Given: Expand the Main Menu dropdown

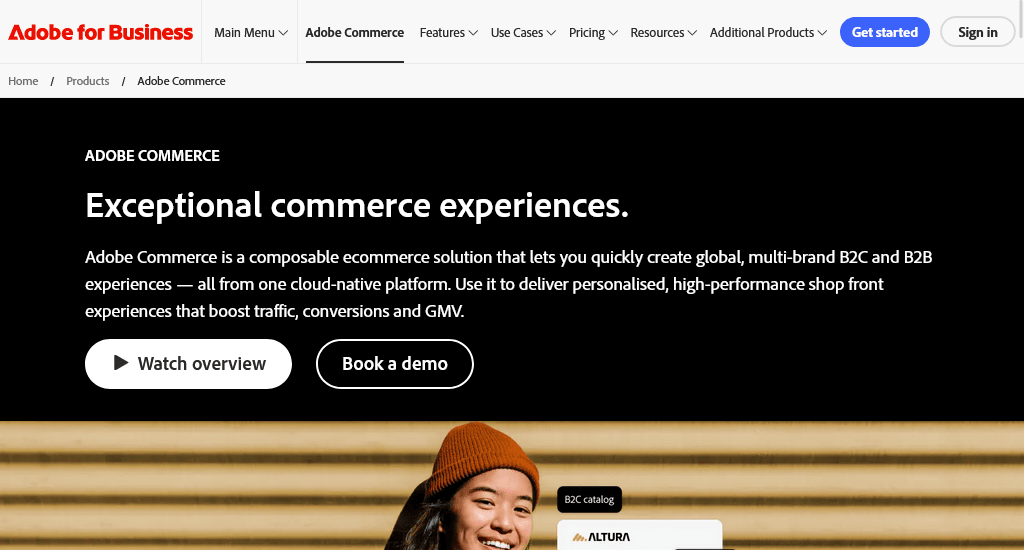Looking at the screenshot, I should coord(251,32).
